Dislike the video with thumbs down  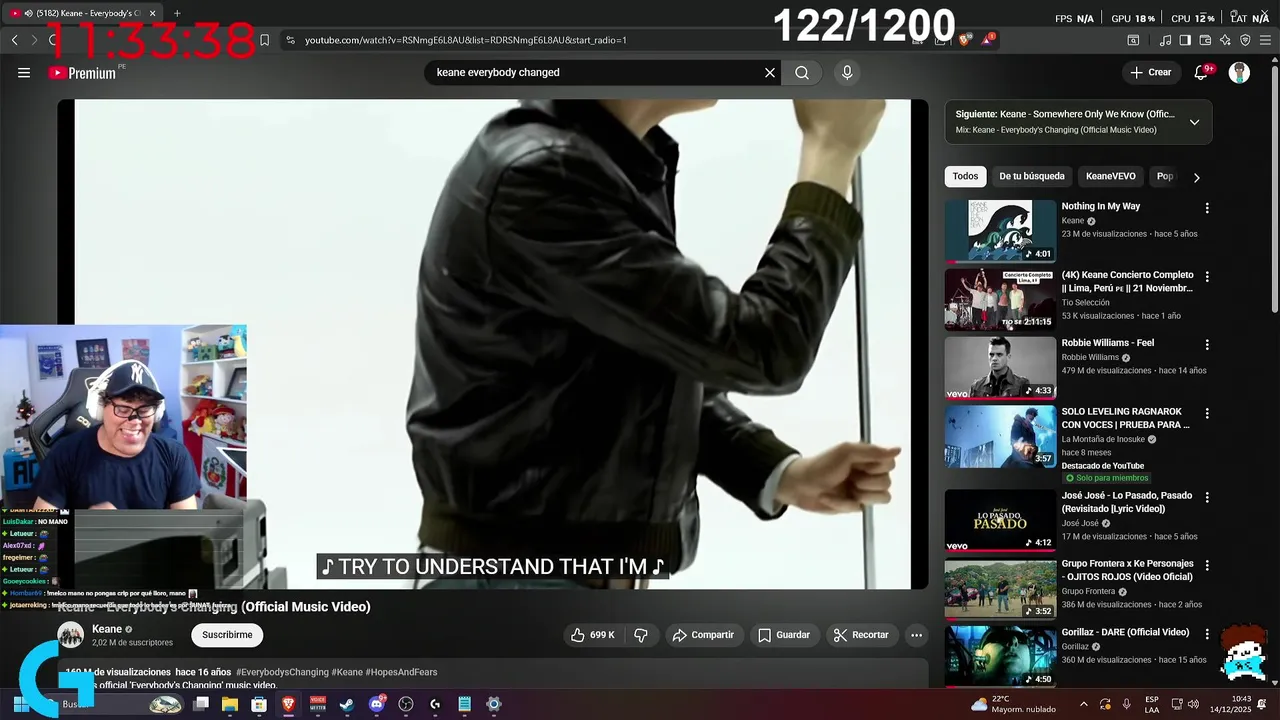pos(641,635)
